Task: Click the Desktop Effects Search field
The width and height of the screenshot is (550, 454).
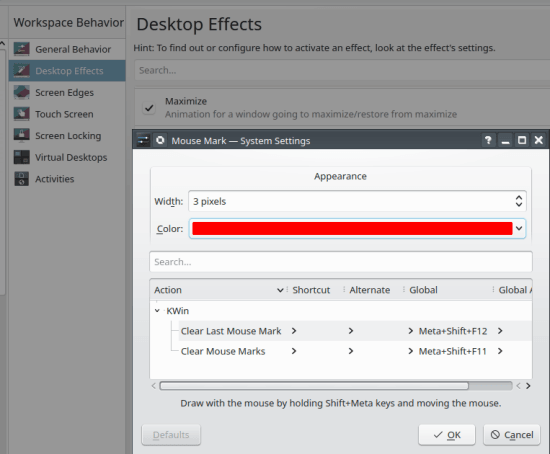Action: click(x=342, y=70)
